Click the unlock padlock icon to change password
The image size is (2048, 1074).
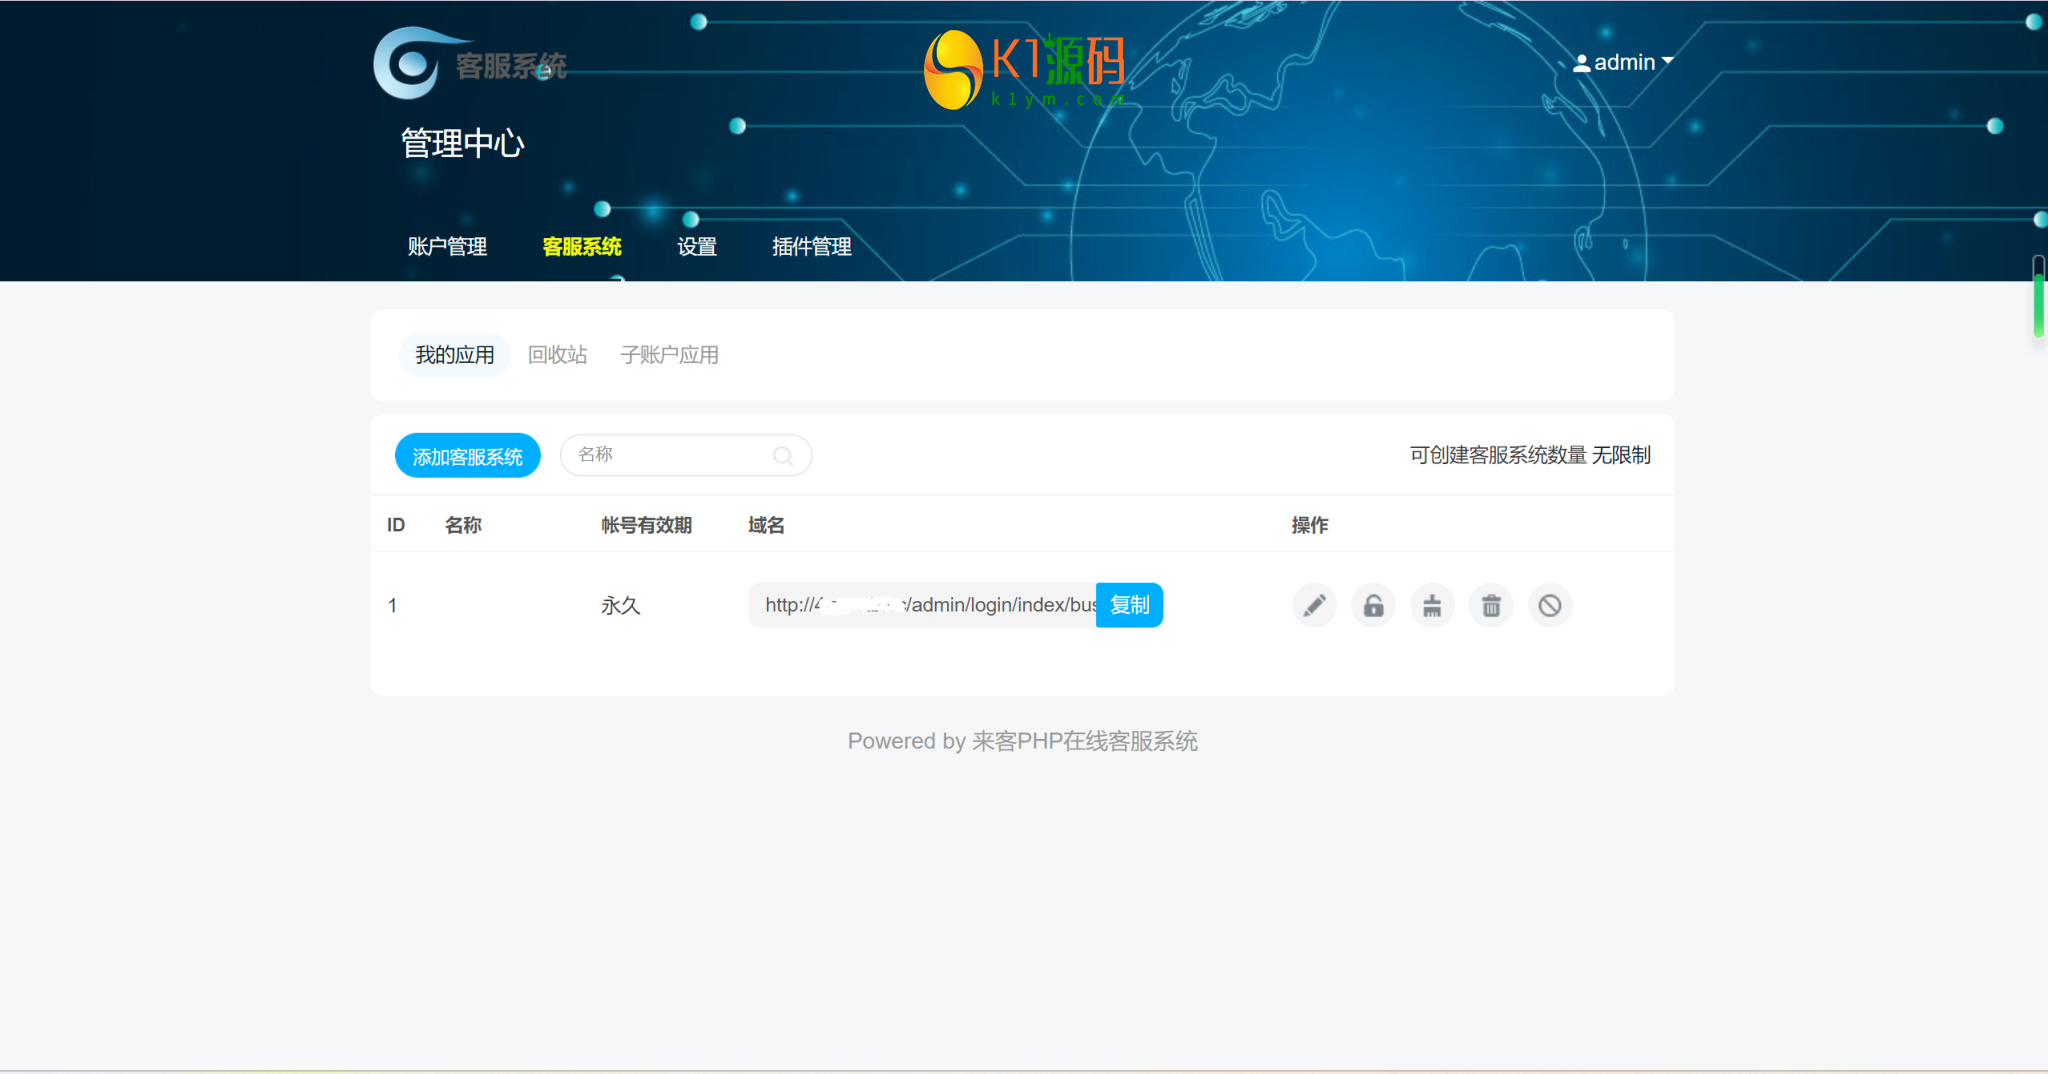click(1372, 605)
